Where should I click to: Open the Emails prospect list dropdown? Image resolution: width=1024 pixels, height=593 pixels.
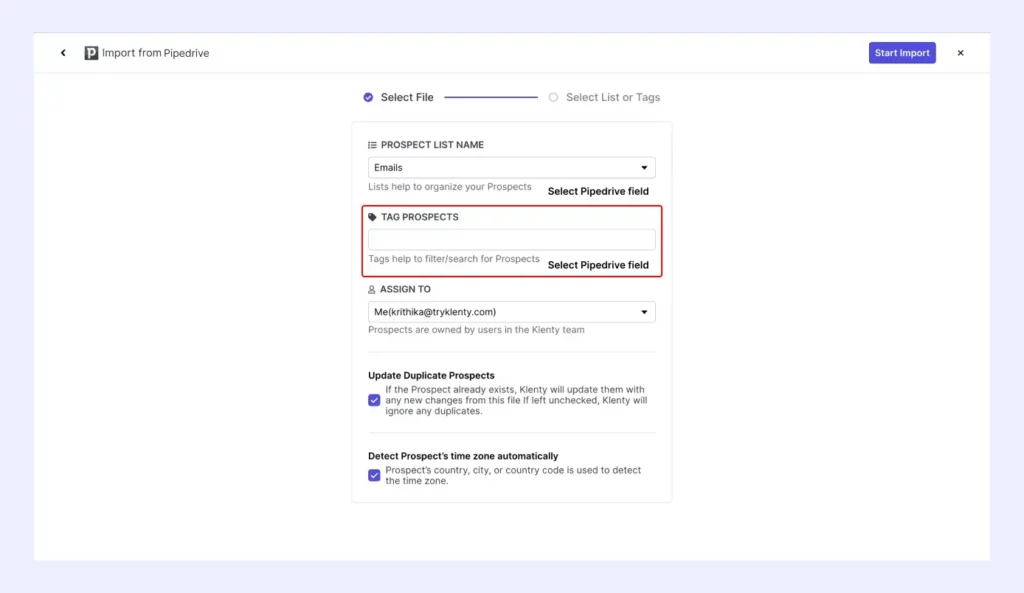coord(511,168)
